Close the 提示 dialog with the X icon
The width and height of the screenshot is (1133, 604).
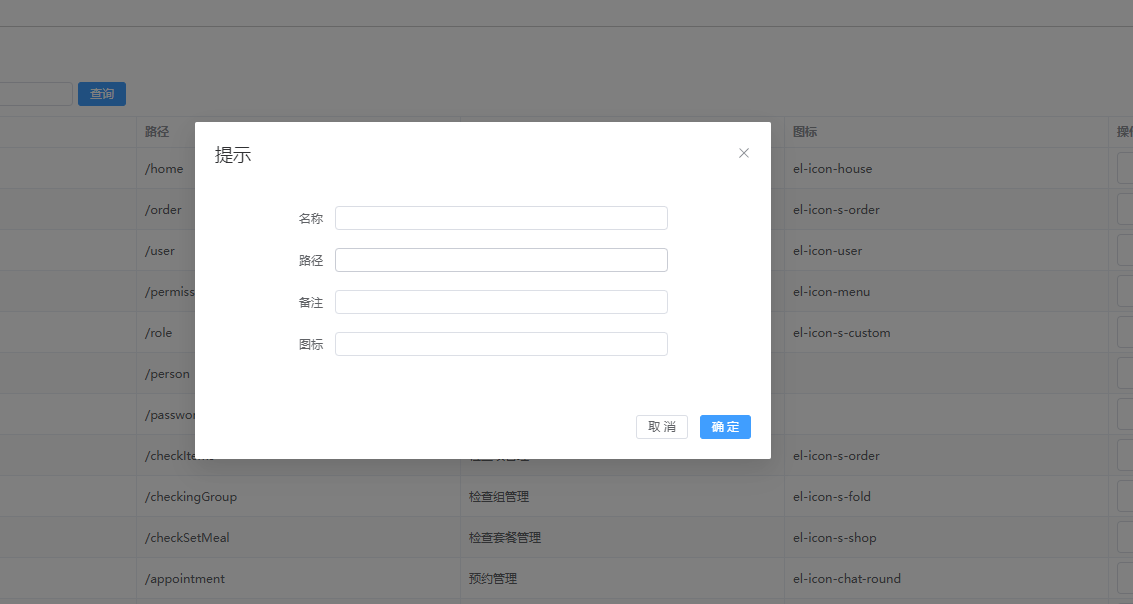pyautogui.click(x=744, y=153)
